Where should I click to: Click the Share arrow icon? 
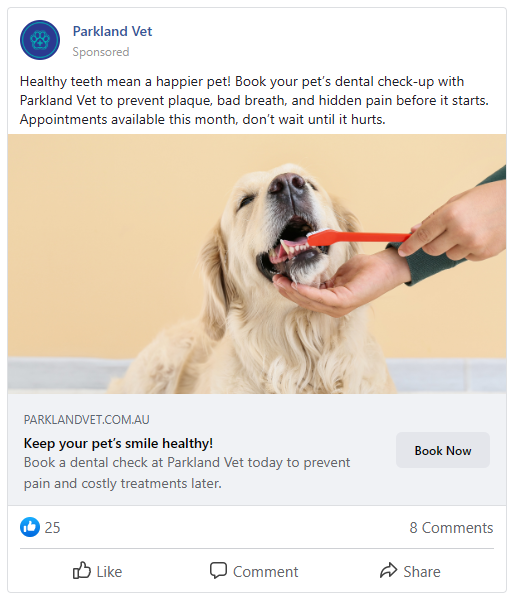pos(388,570)
